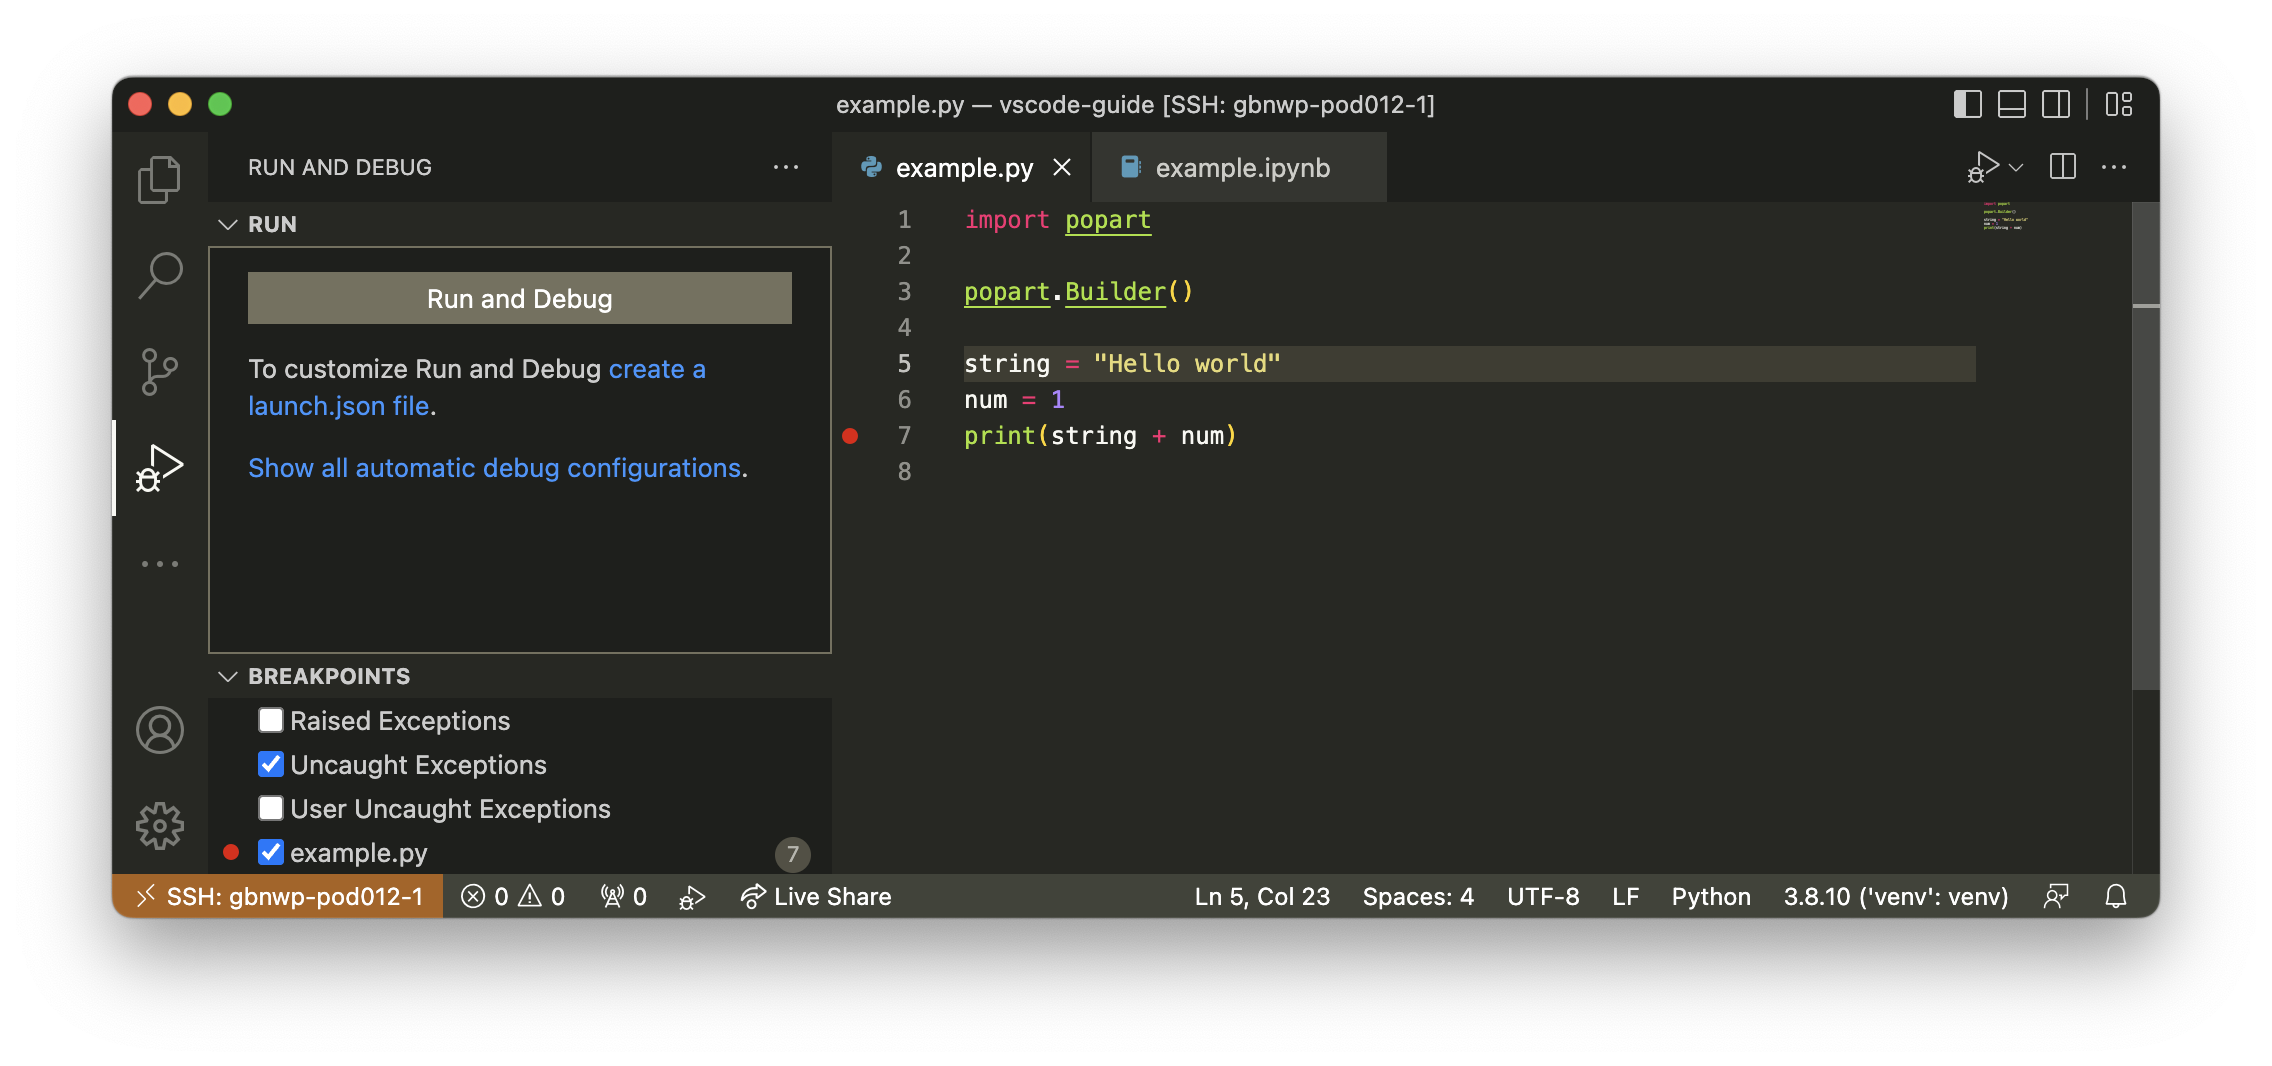Click the Run and Debug button

click(518, 298)
